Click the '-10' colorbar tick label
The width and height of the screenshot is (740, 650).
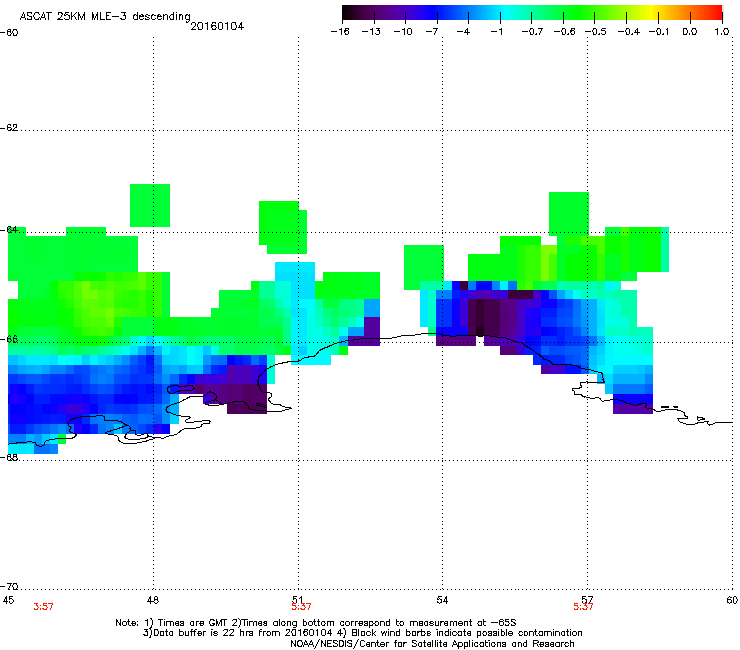click(403, 32)
